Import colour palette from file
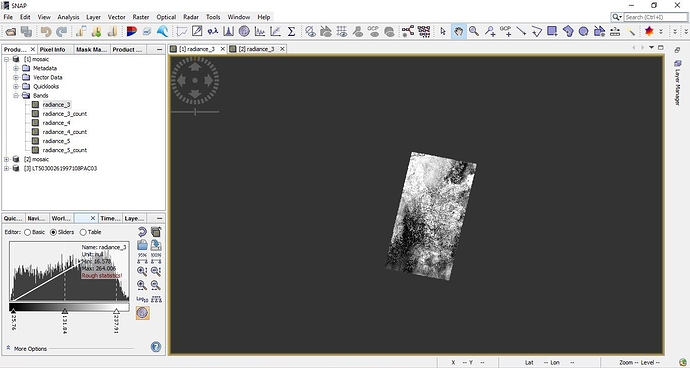 pos(142,245)
